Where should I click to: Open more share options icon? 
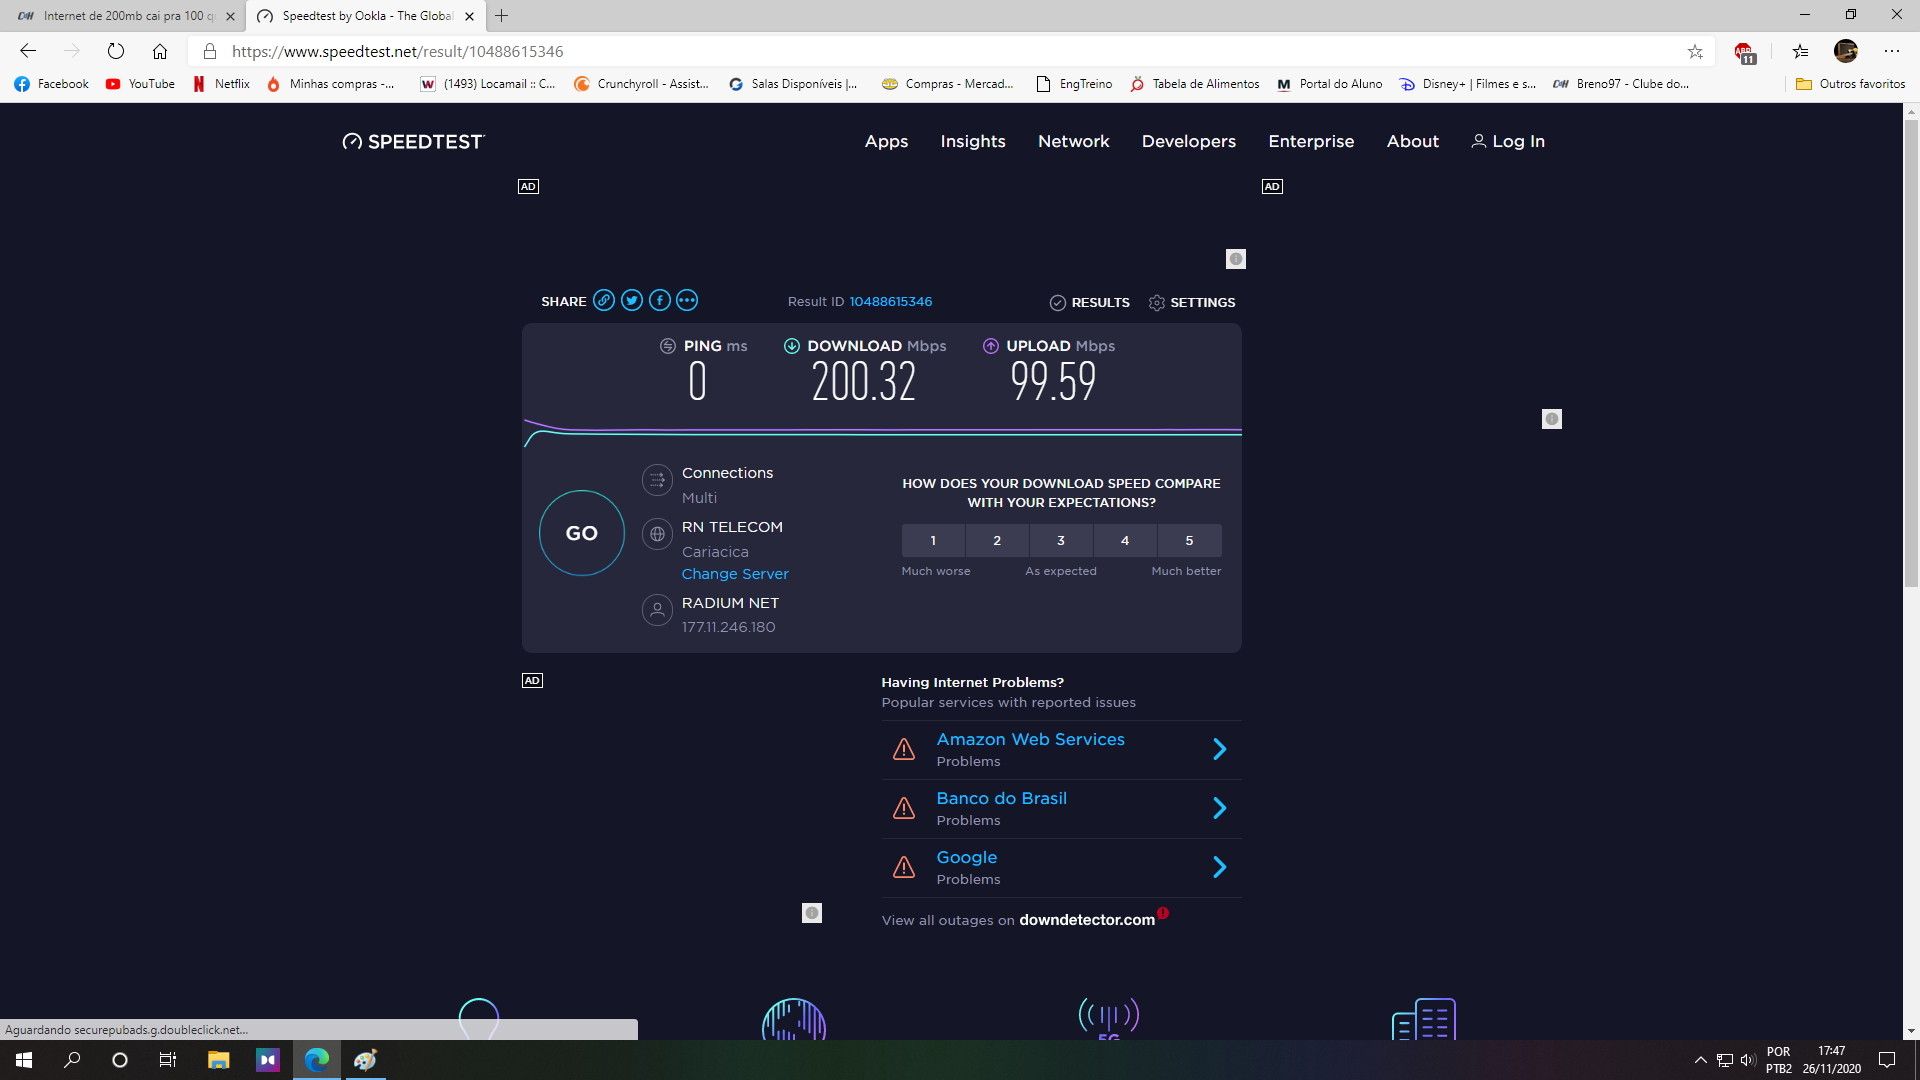tap(687, 301)
